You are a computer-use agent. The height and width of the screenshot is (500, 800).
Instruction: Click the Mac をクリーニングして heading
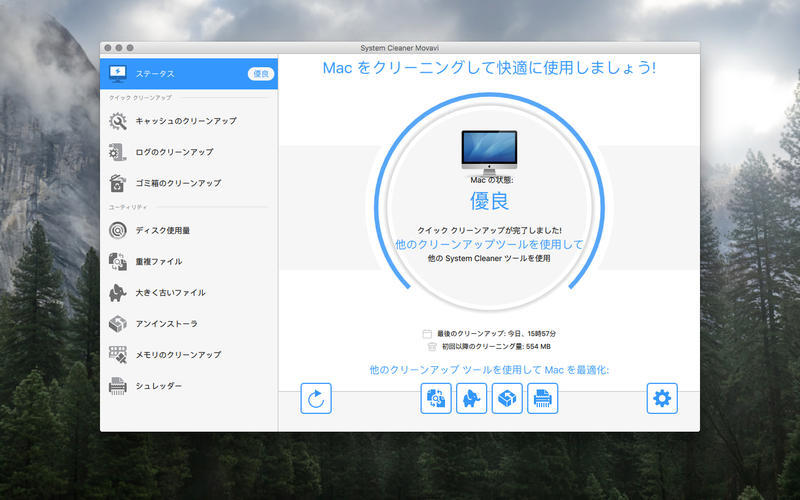[x=489, y=68]
